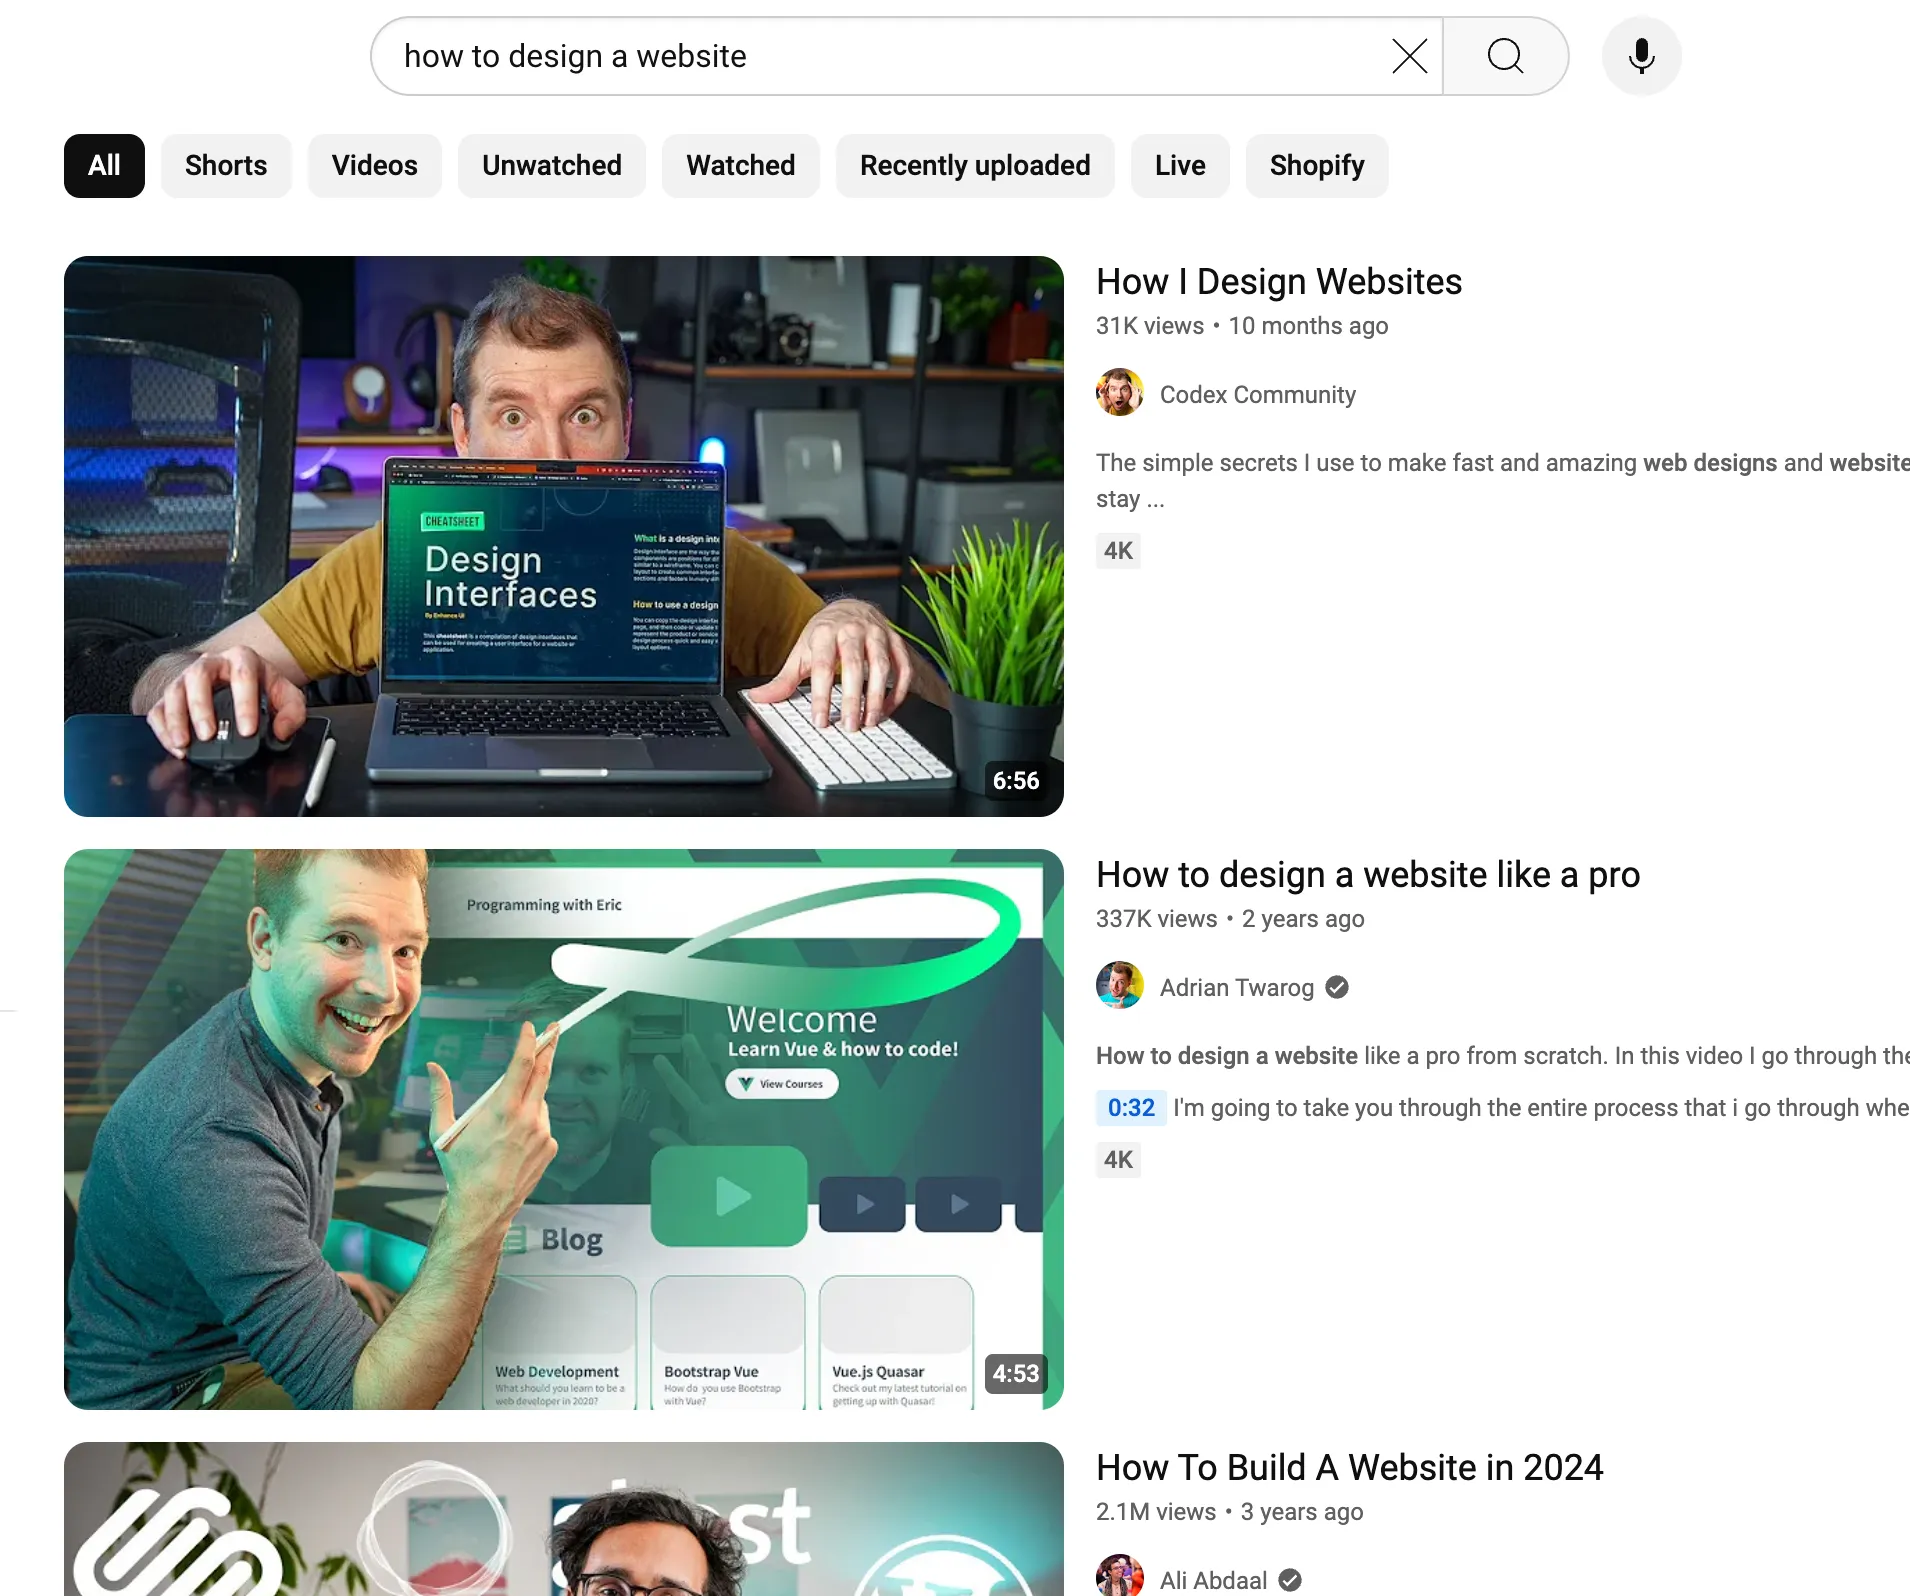
Task: Select the Recently uploaded filter chip
Action: (975, 166)
